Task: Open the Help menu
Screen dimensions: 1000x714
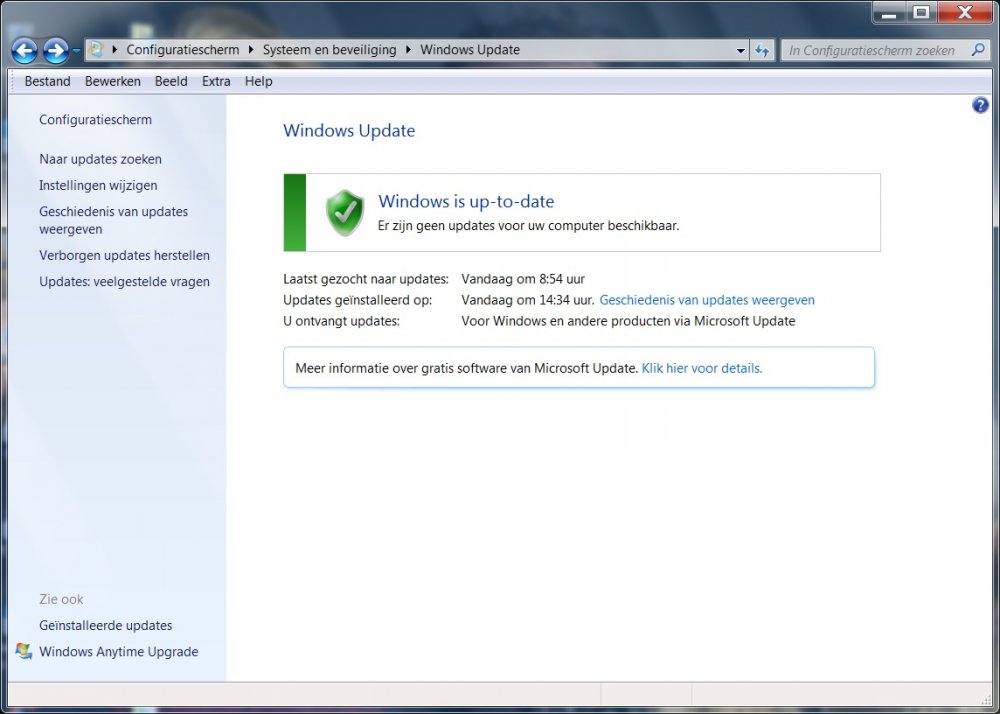Action: 258,82
